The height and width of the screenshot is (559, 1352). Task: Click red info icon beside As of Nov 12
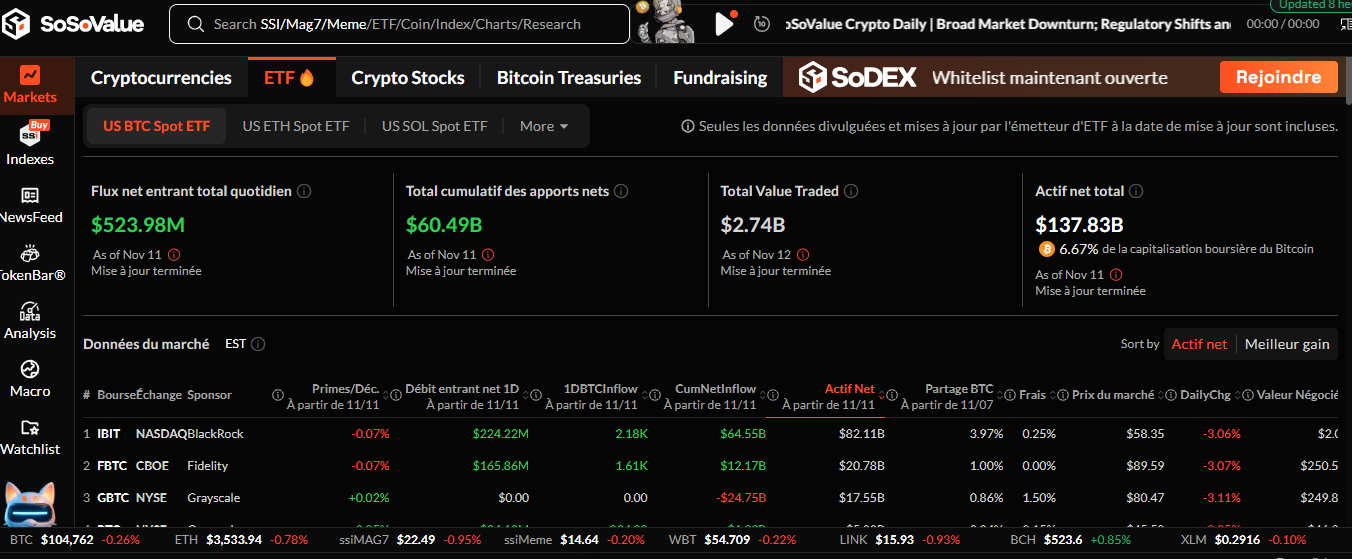coord(803,255)
